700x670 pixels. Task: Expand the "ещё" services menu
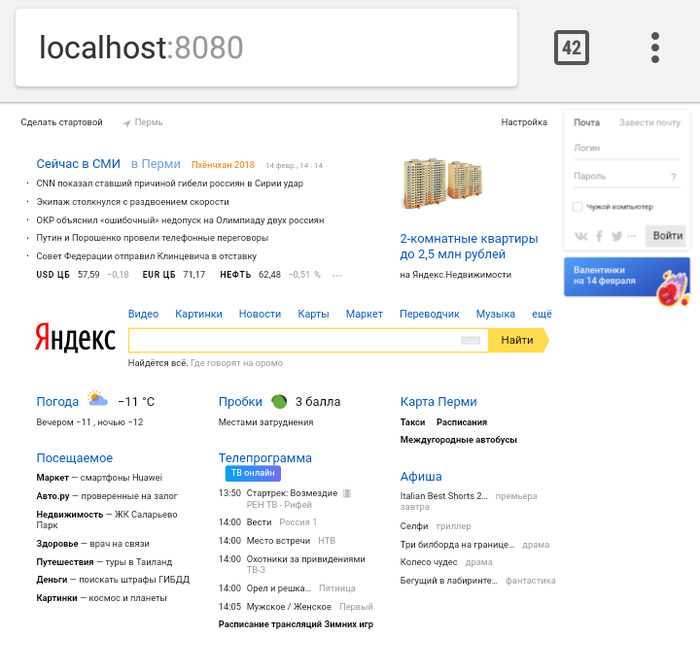(x=541, y=314)
